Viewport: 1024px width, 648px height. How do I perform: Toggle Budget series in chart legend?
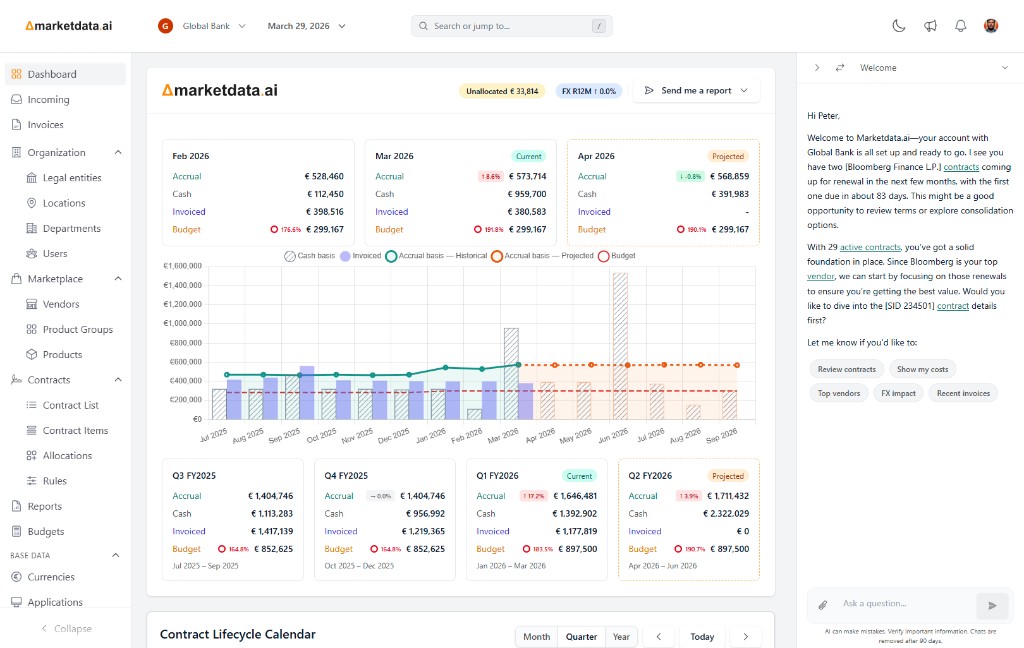click(616, 256)
